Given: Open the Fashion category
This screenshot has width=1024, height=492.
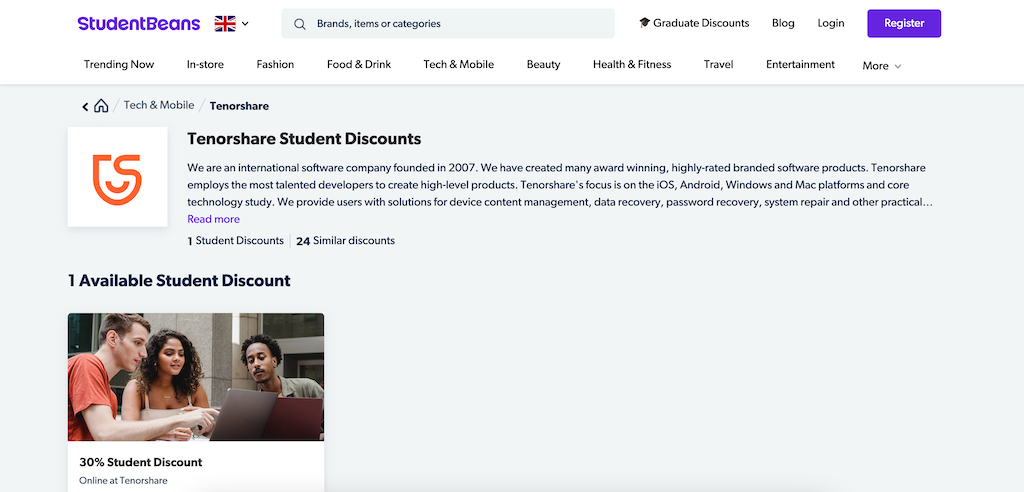Looking at the screenshot, I should coord(275,65).
